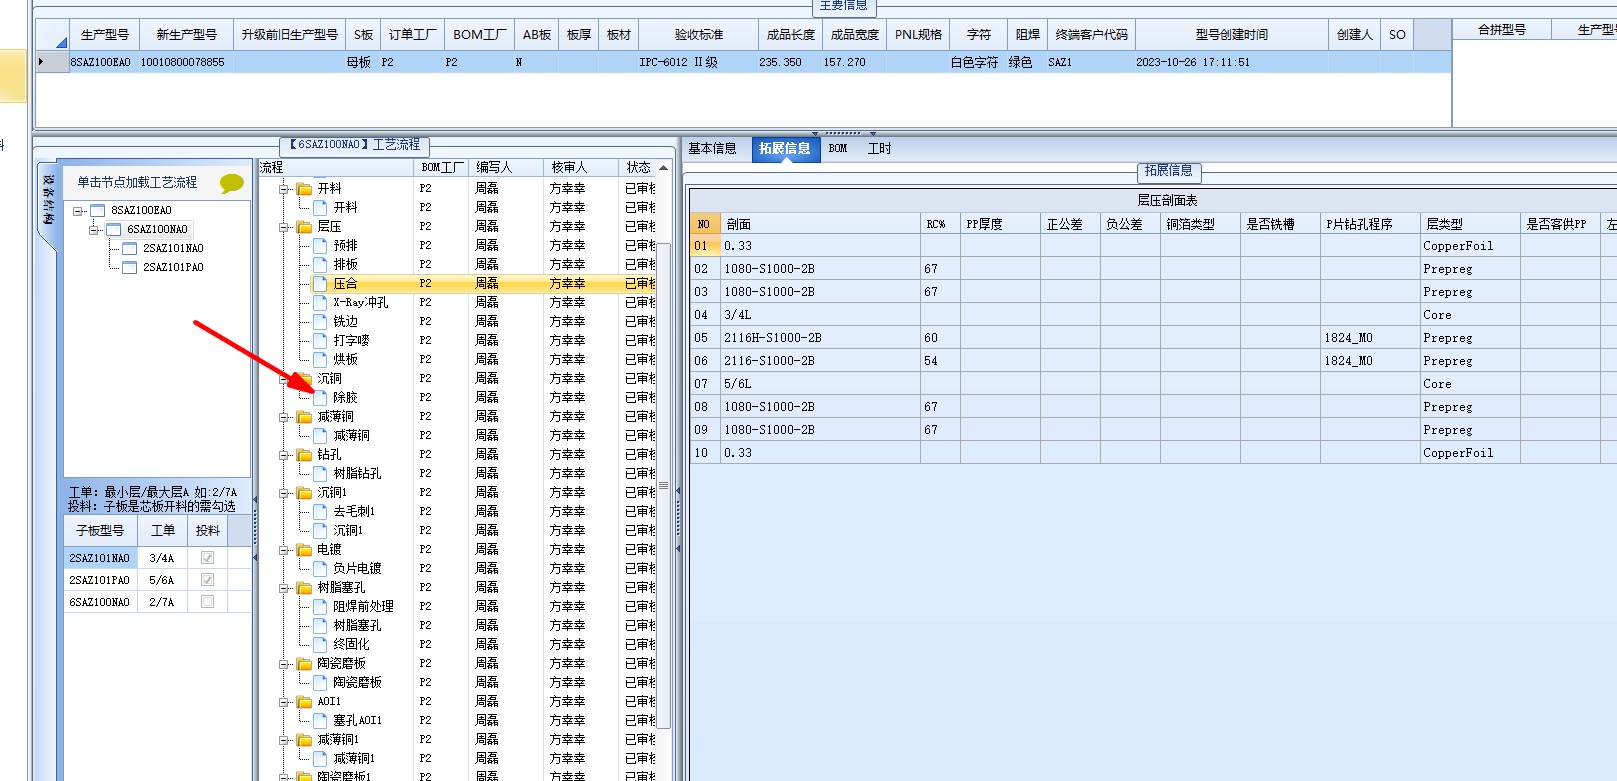The height and width of the screenshot is (781, 1617).
Task: Click the 验收标准 column header
Action: [698, 34]
